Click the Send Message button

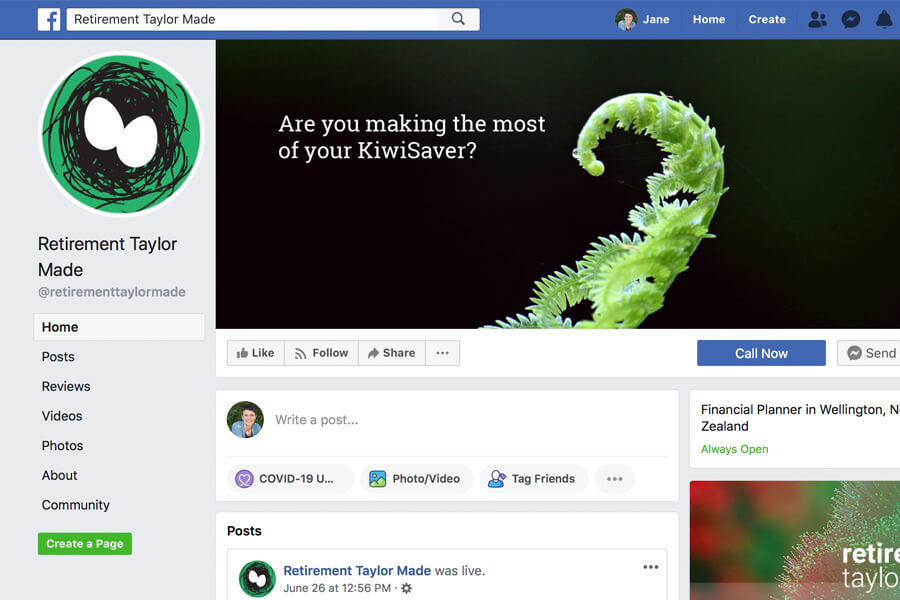click(x=869, y=353)
